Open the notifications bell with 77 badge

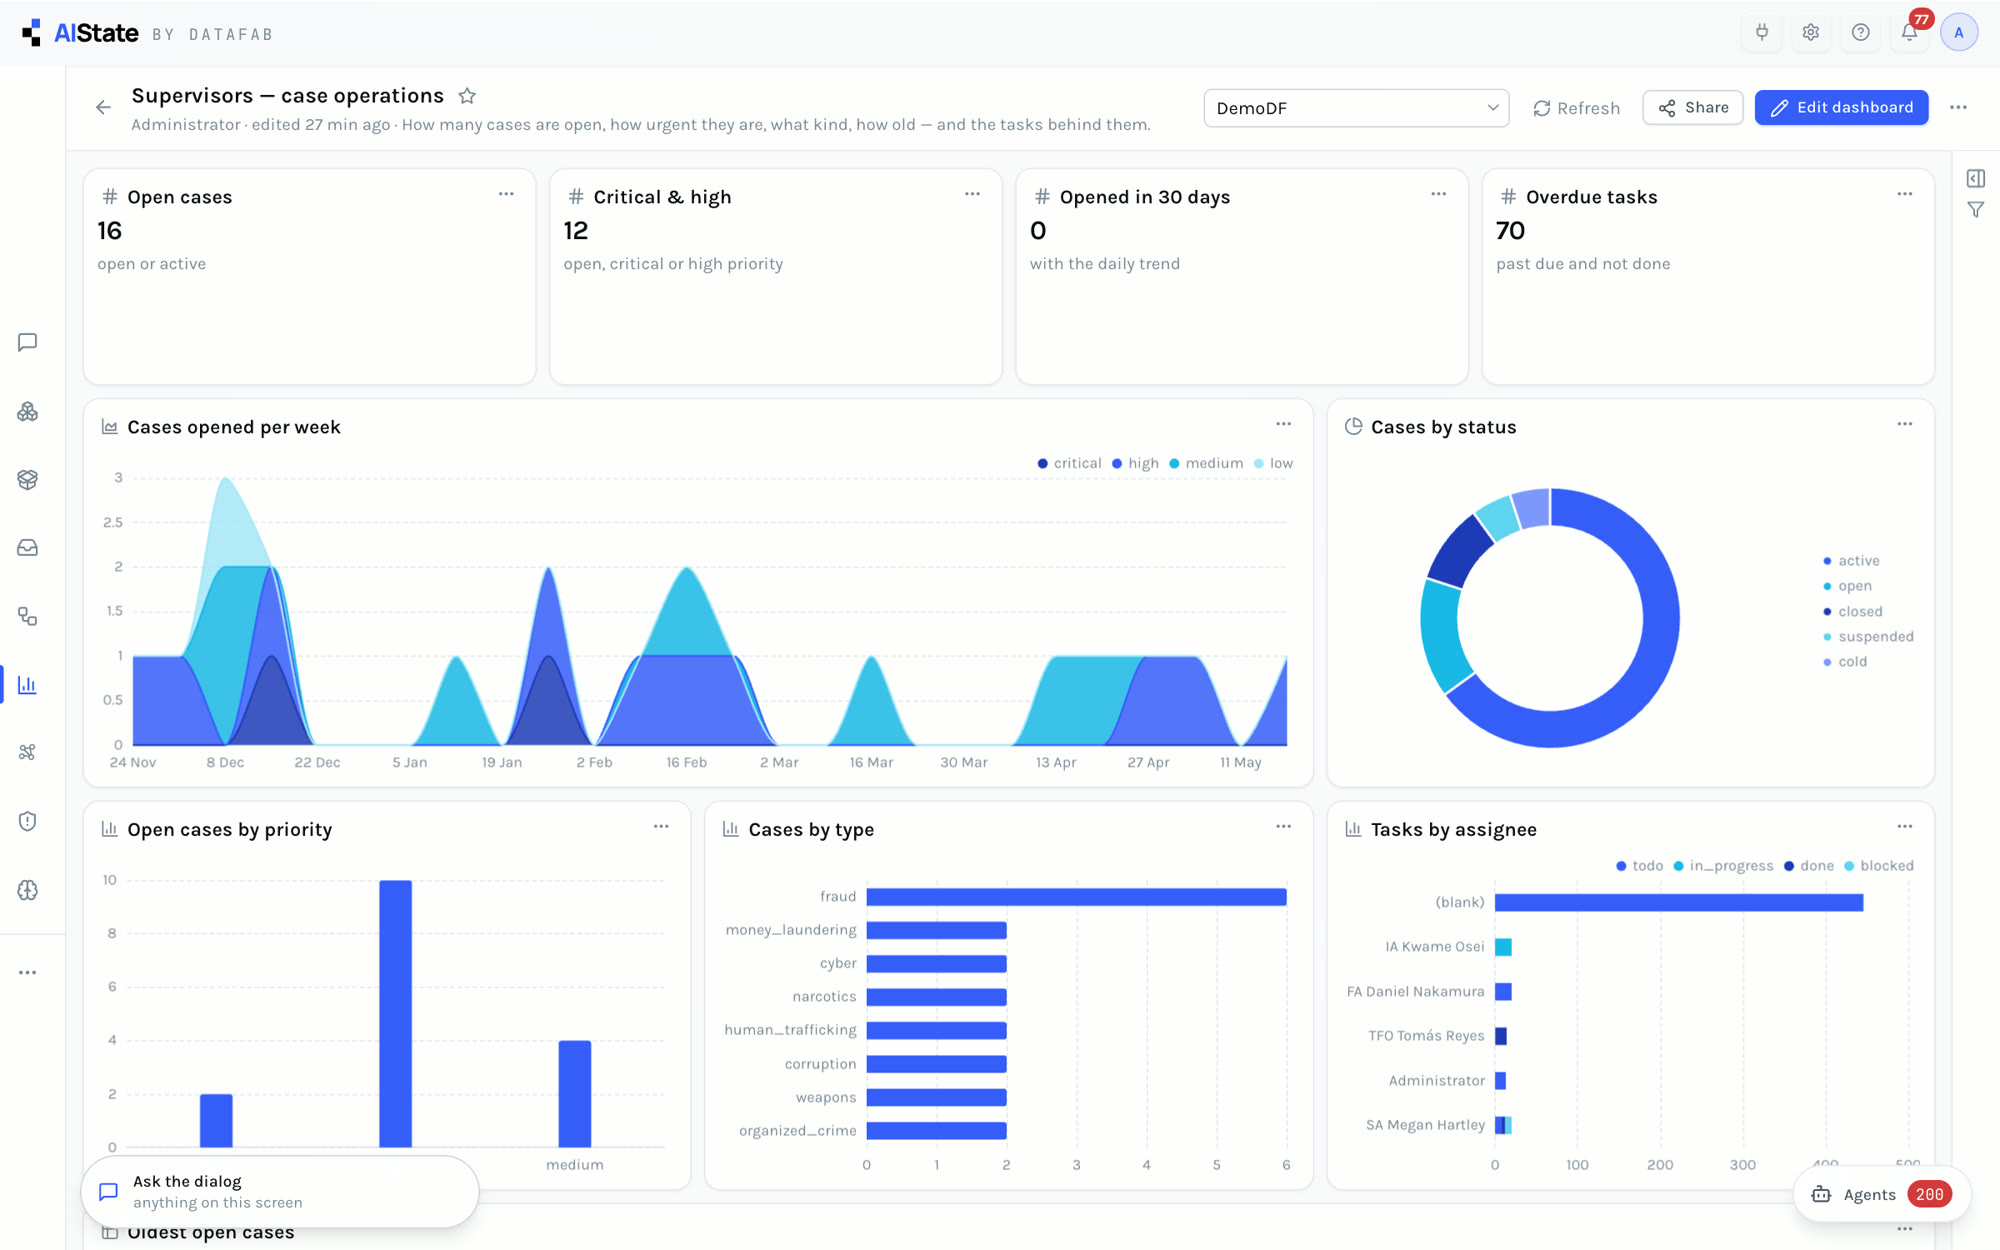1910,32
